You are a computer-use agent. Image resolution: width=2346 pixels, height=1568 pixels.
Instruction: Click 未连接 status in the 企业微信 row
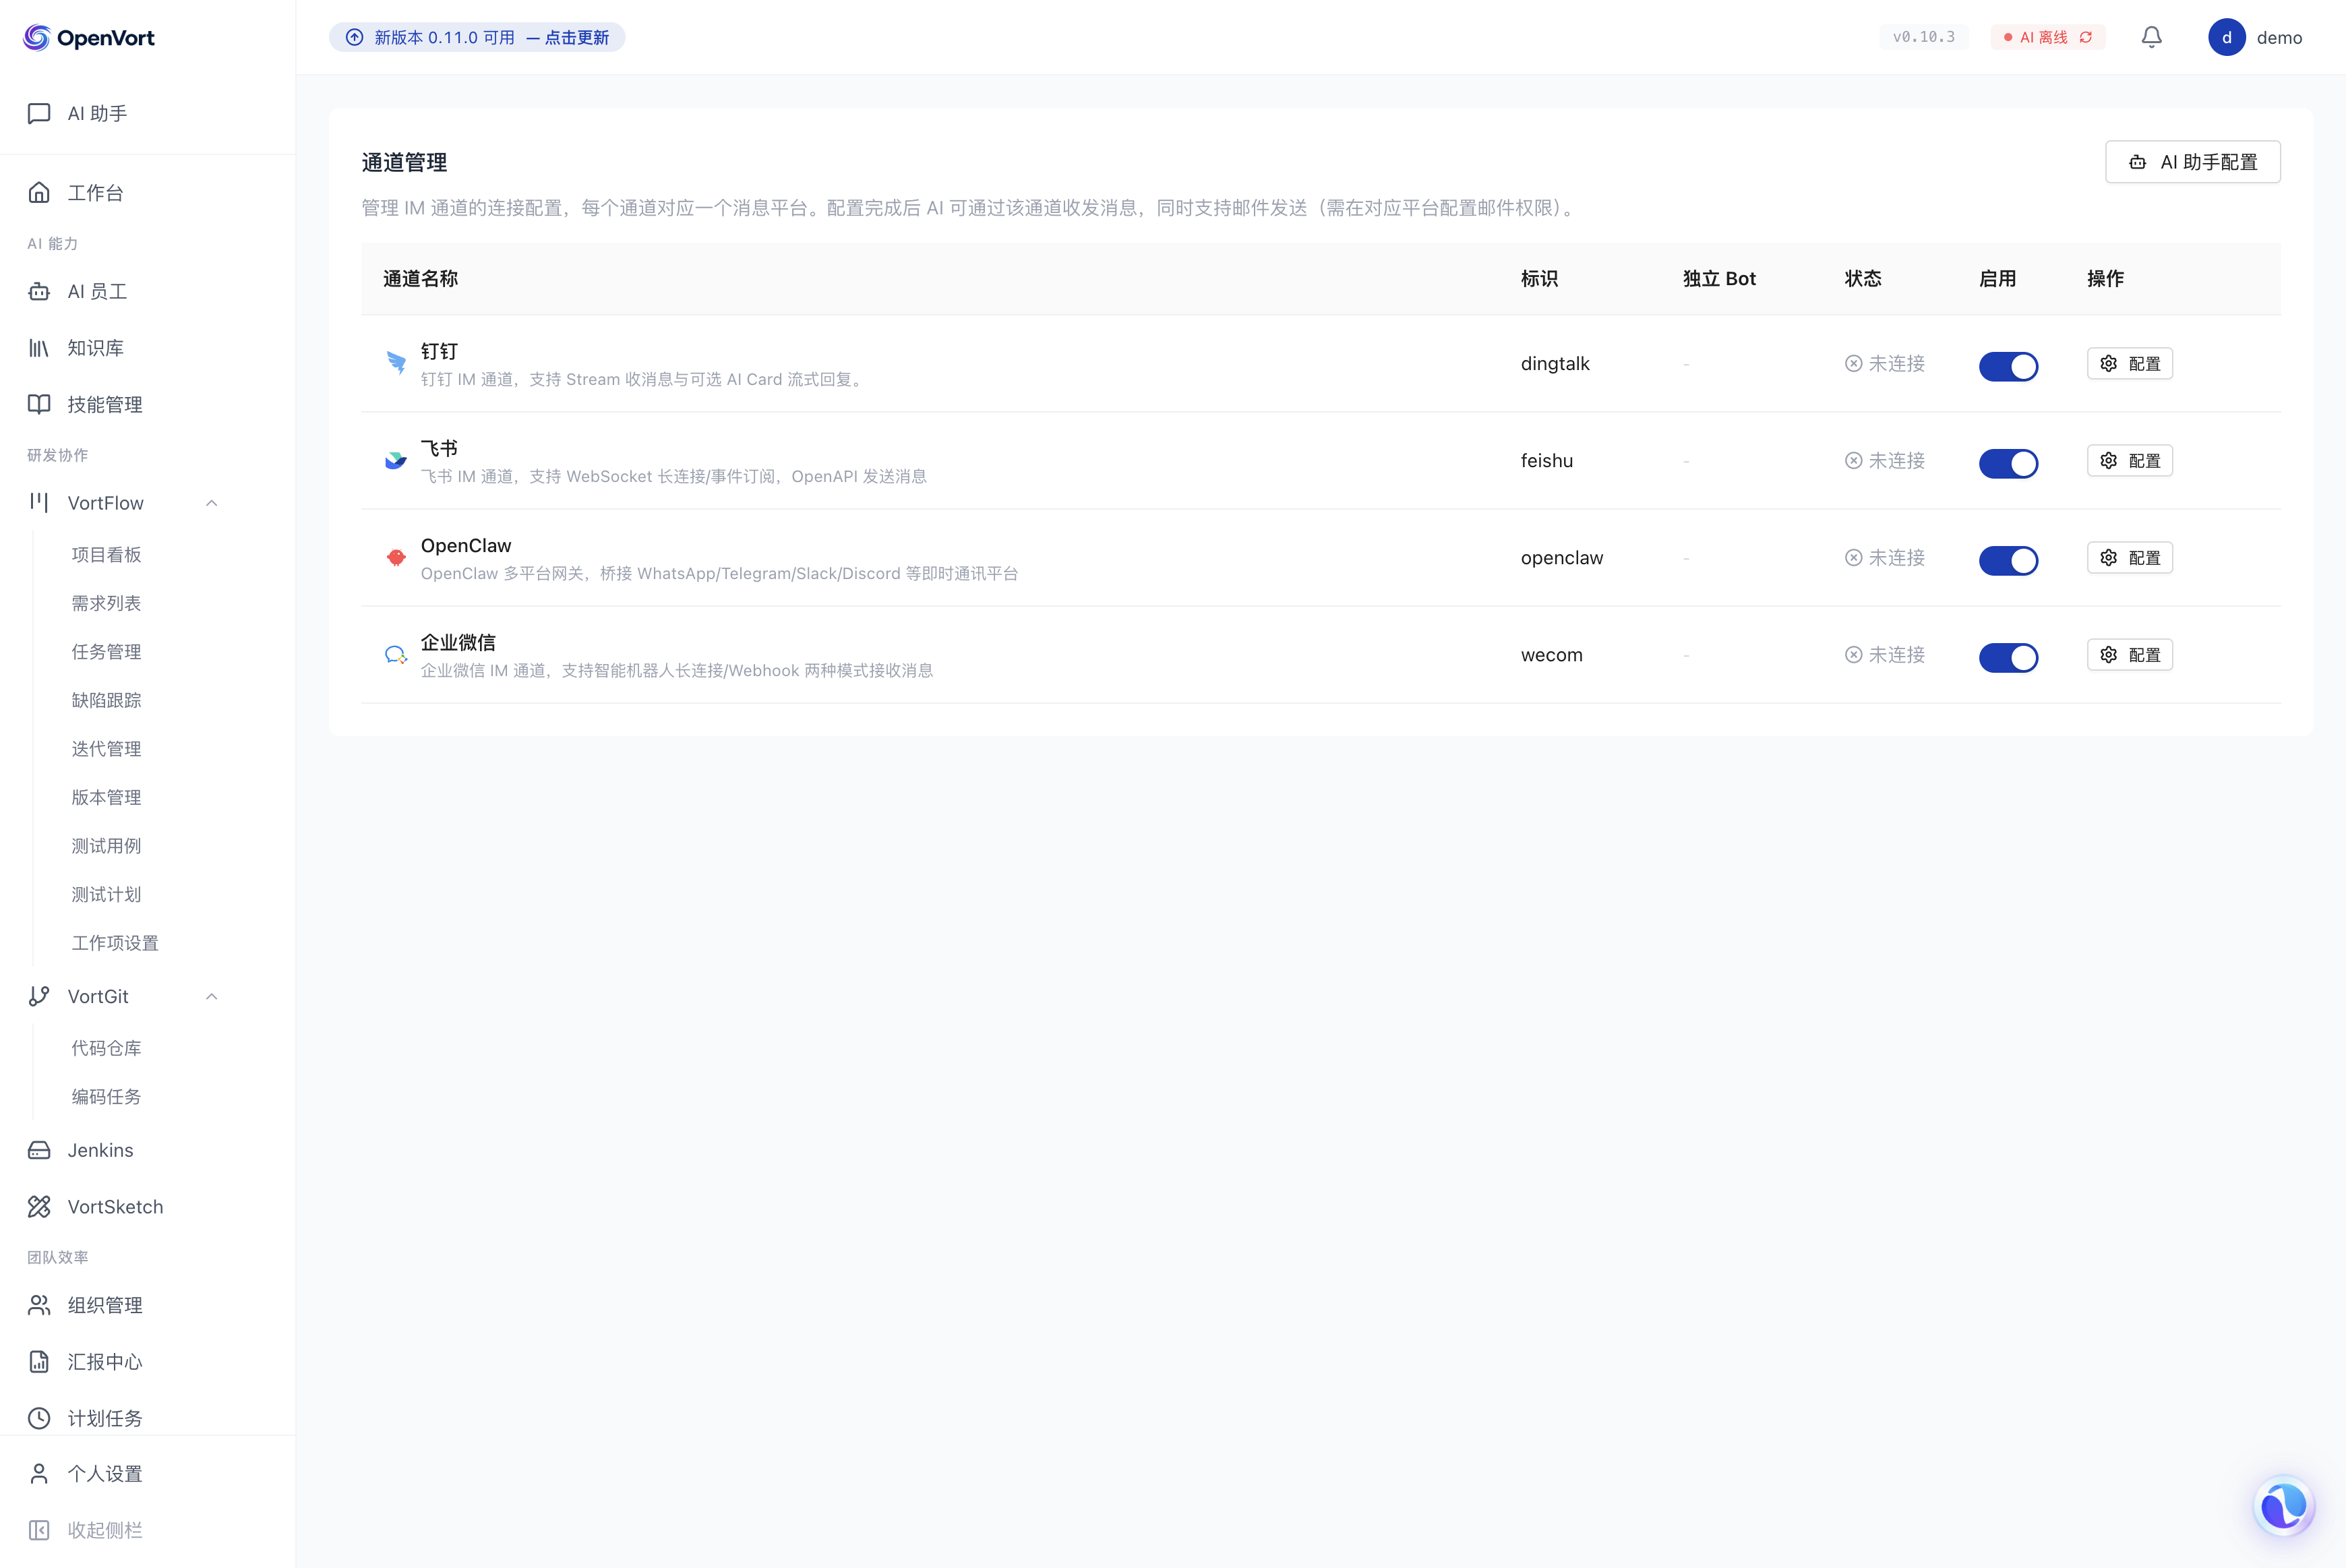(1885, 654)
